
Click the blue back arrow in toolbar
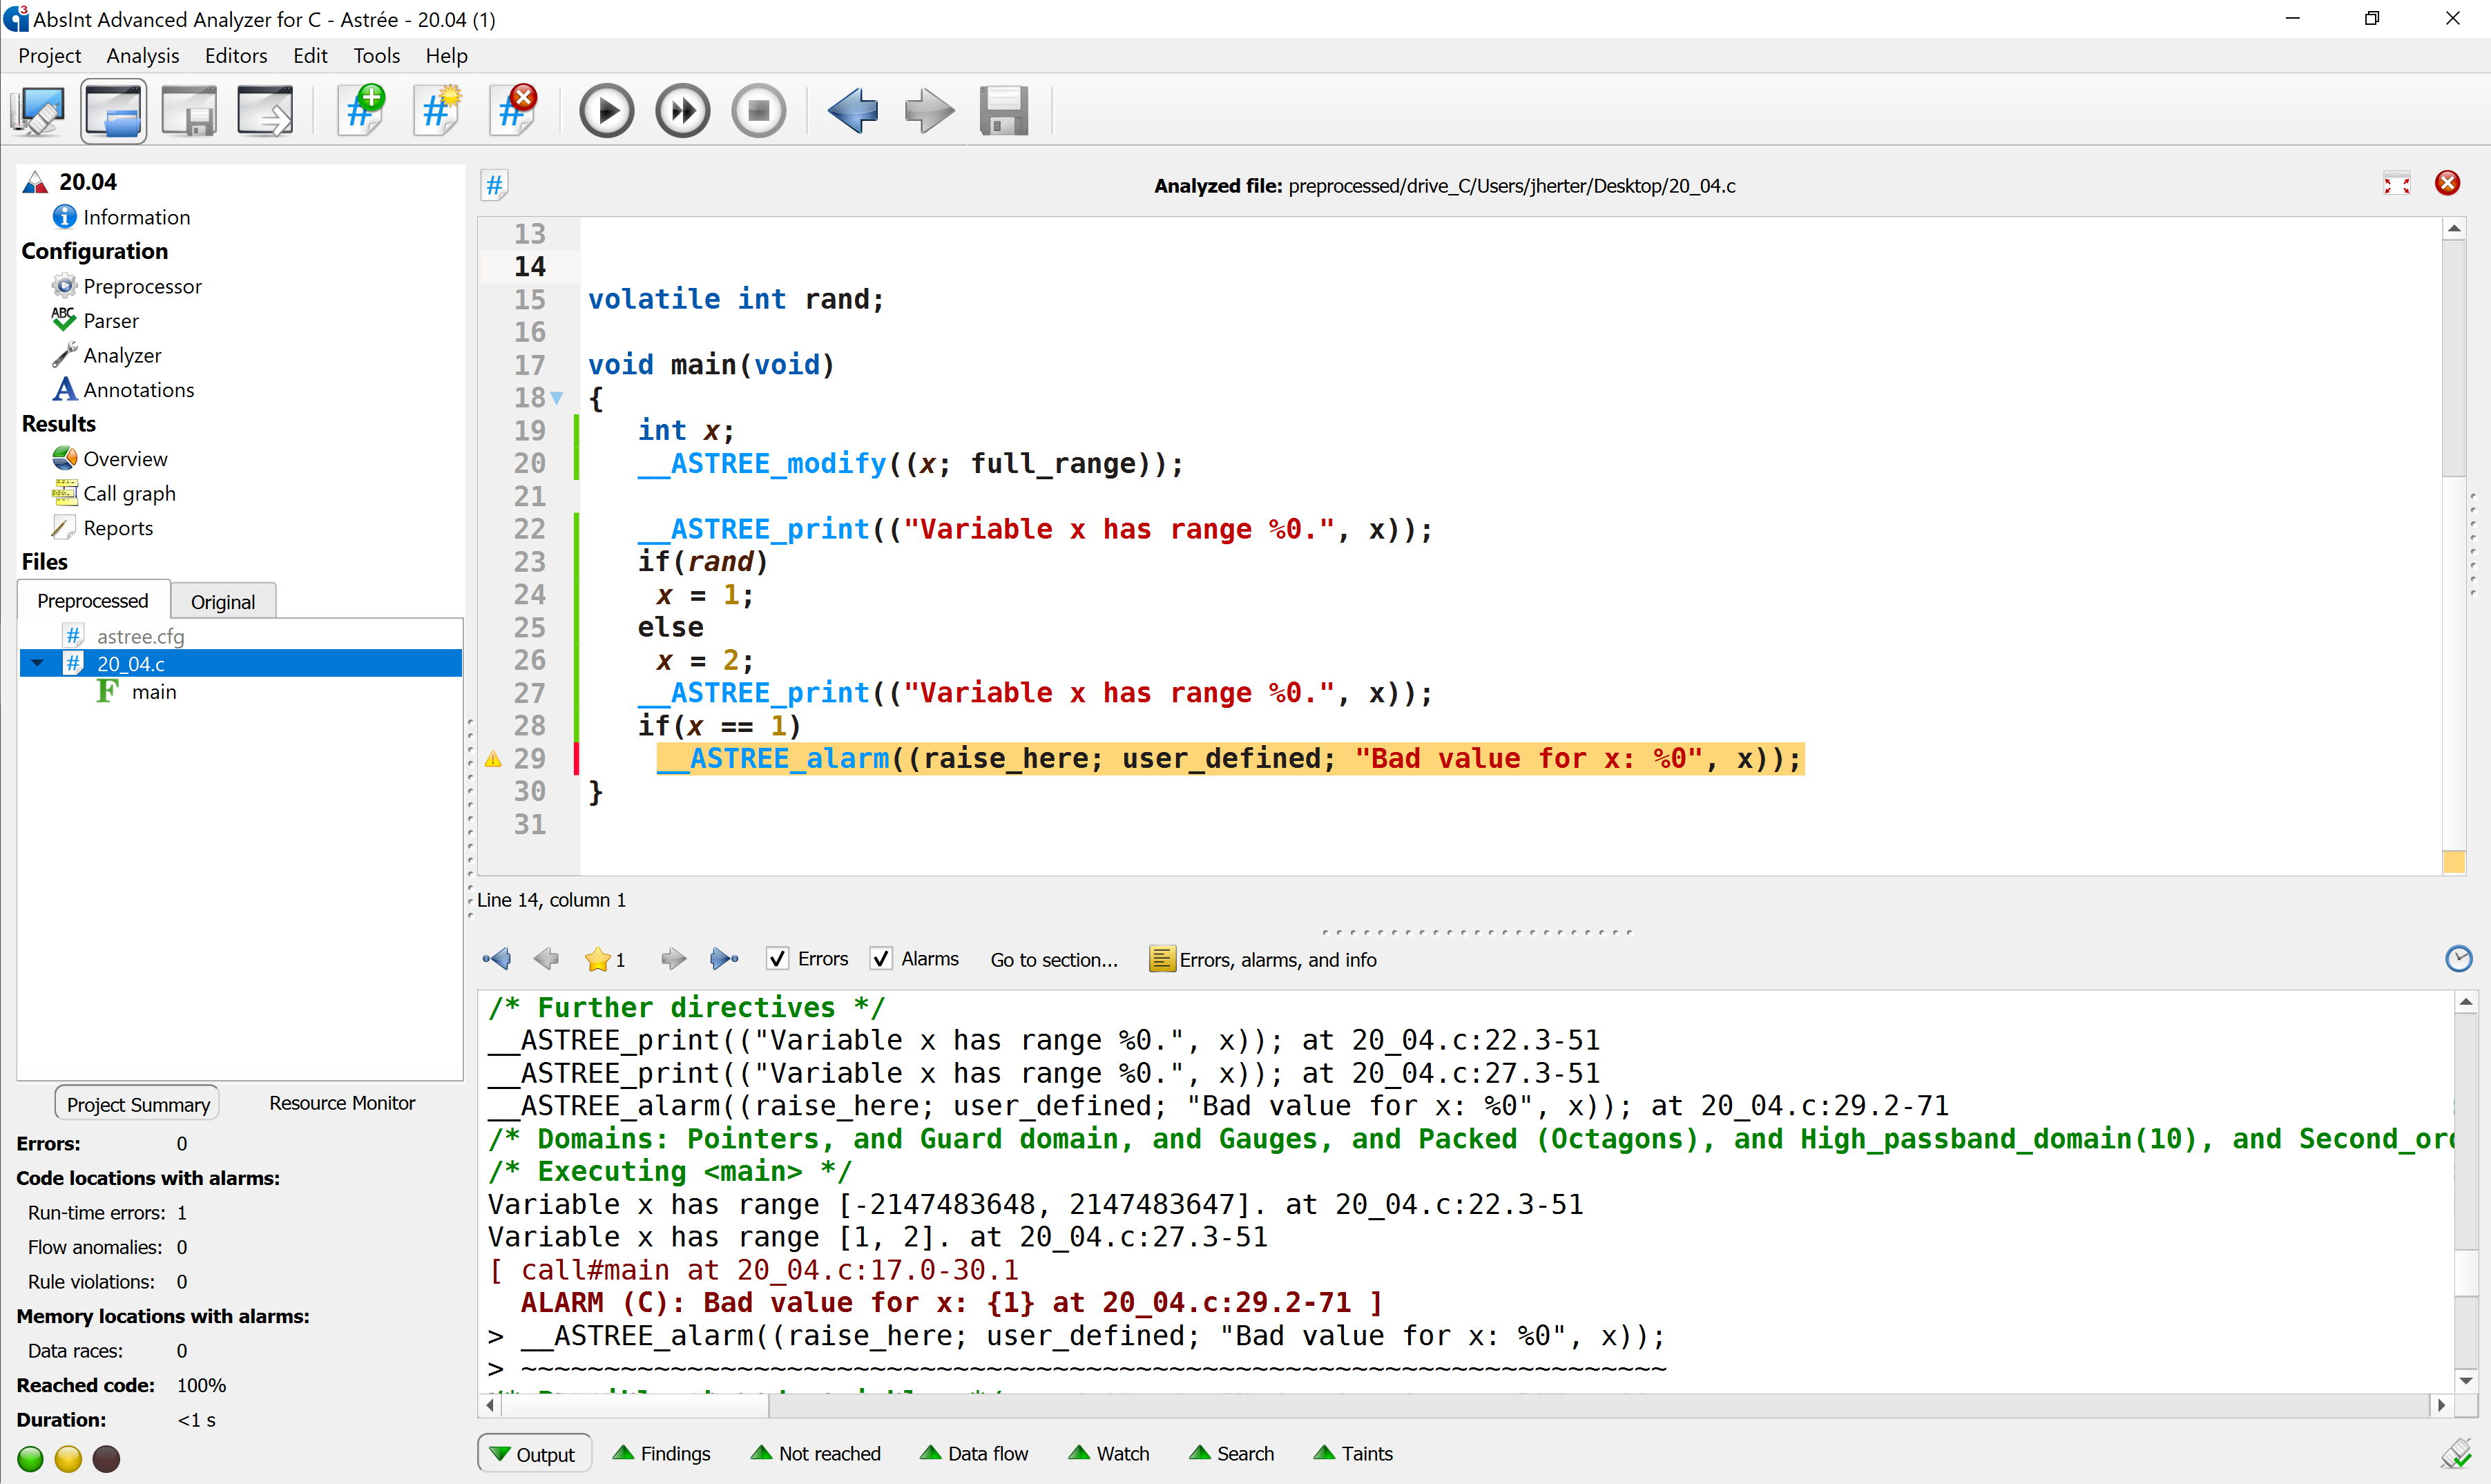pyautogui.click(x=853, y=110)
